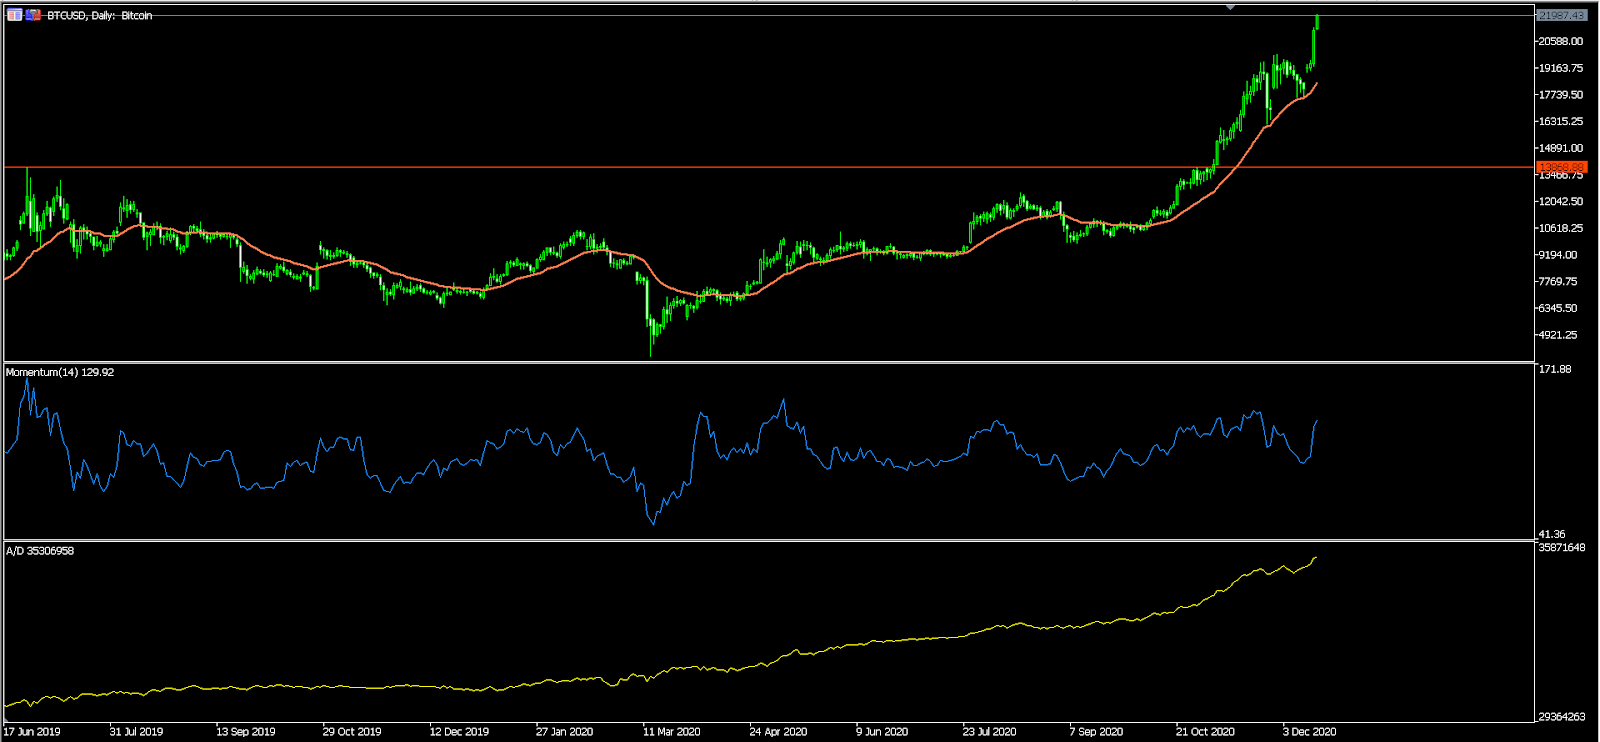Click the 17 Jun 2019 date label
Viewport: 1600px width, 742px height.
31,731
